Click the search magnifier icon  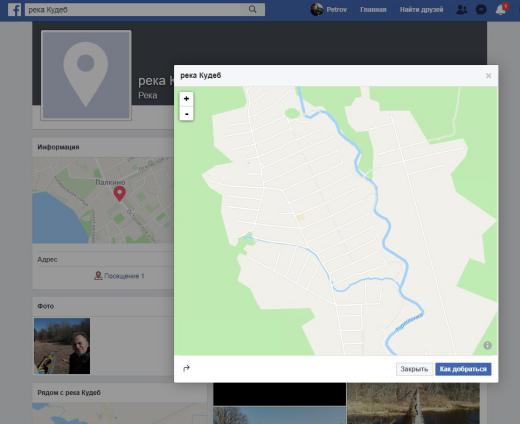click(253, 9)
